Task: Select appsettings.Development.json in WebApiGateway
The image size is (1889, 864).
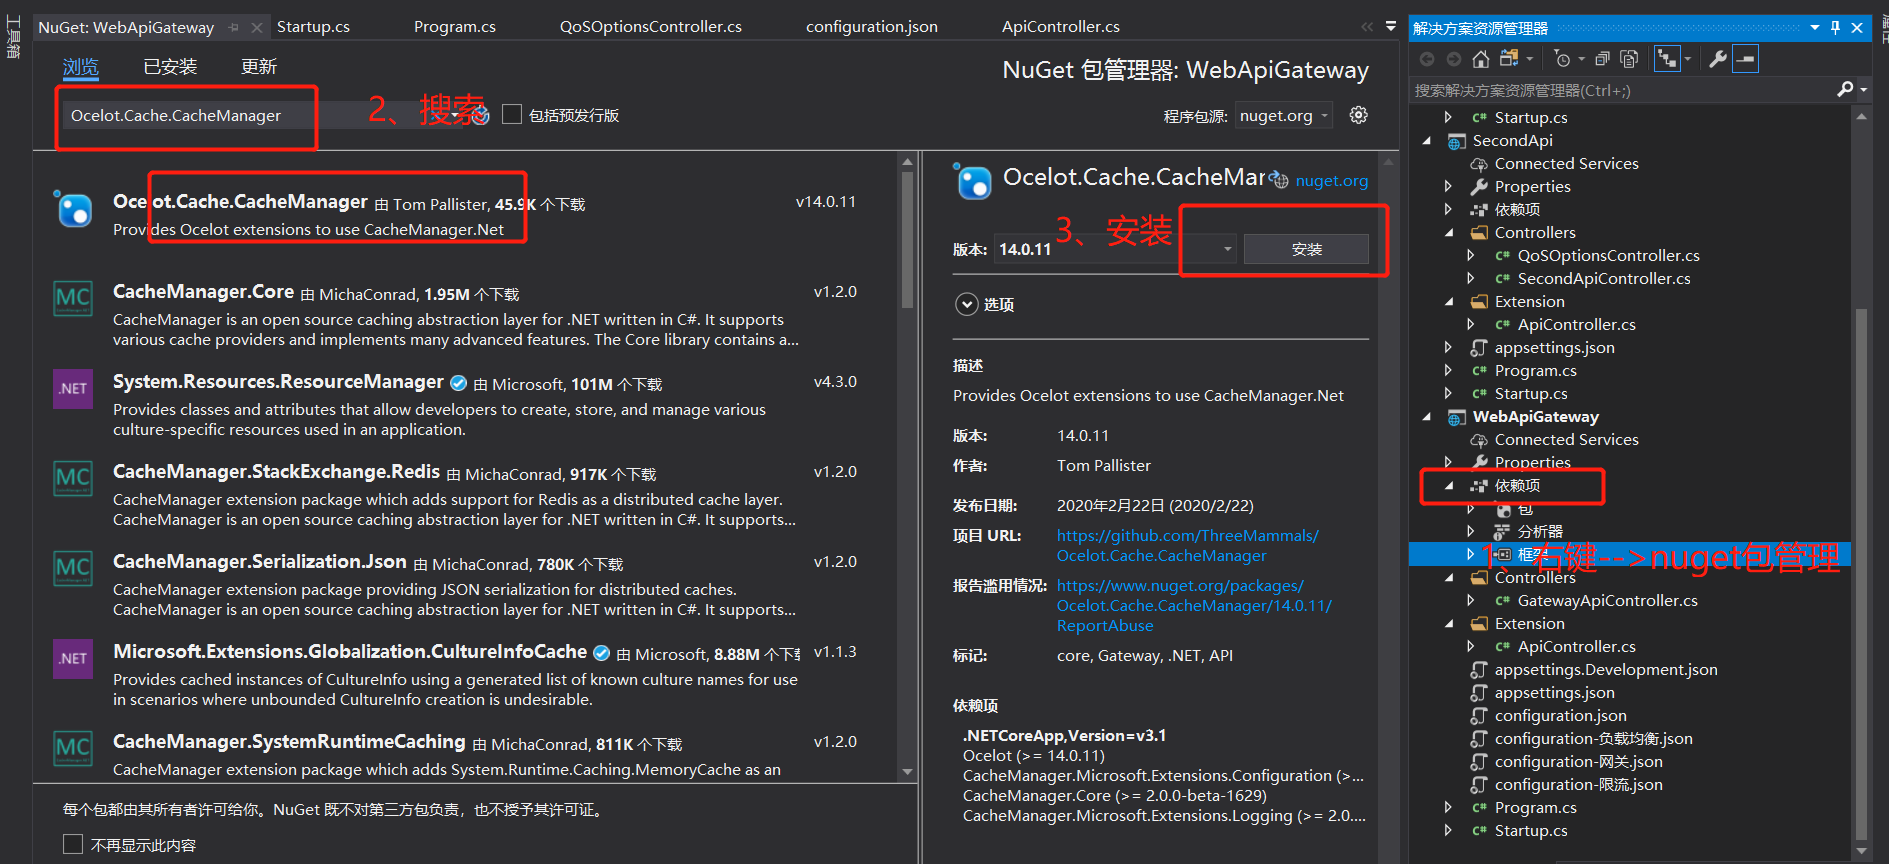Action: (1606, 670)
